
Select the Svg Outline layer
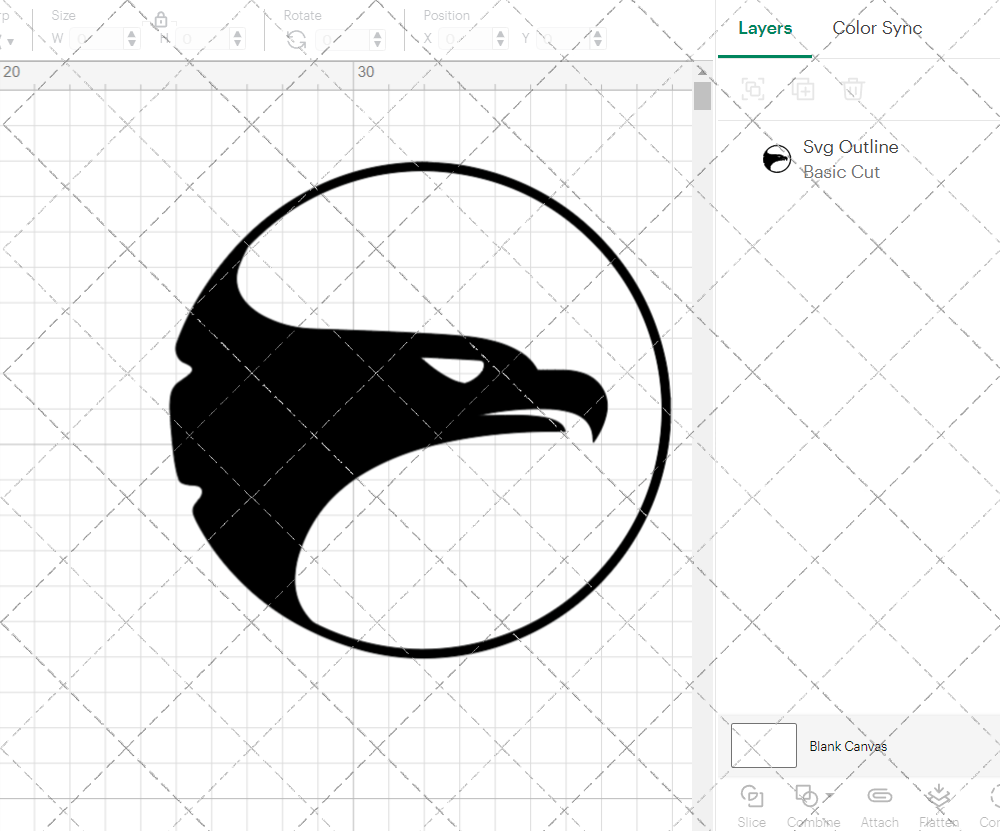(x=851, y=147)
